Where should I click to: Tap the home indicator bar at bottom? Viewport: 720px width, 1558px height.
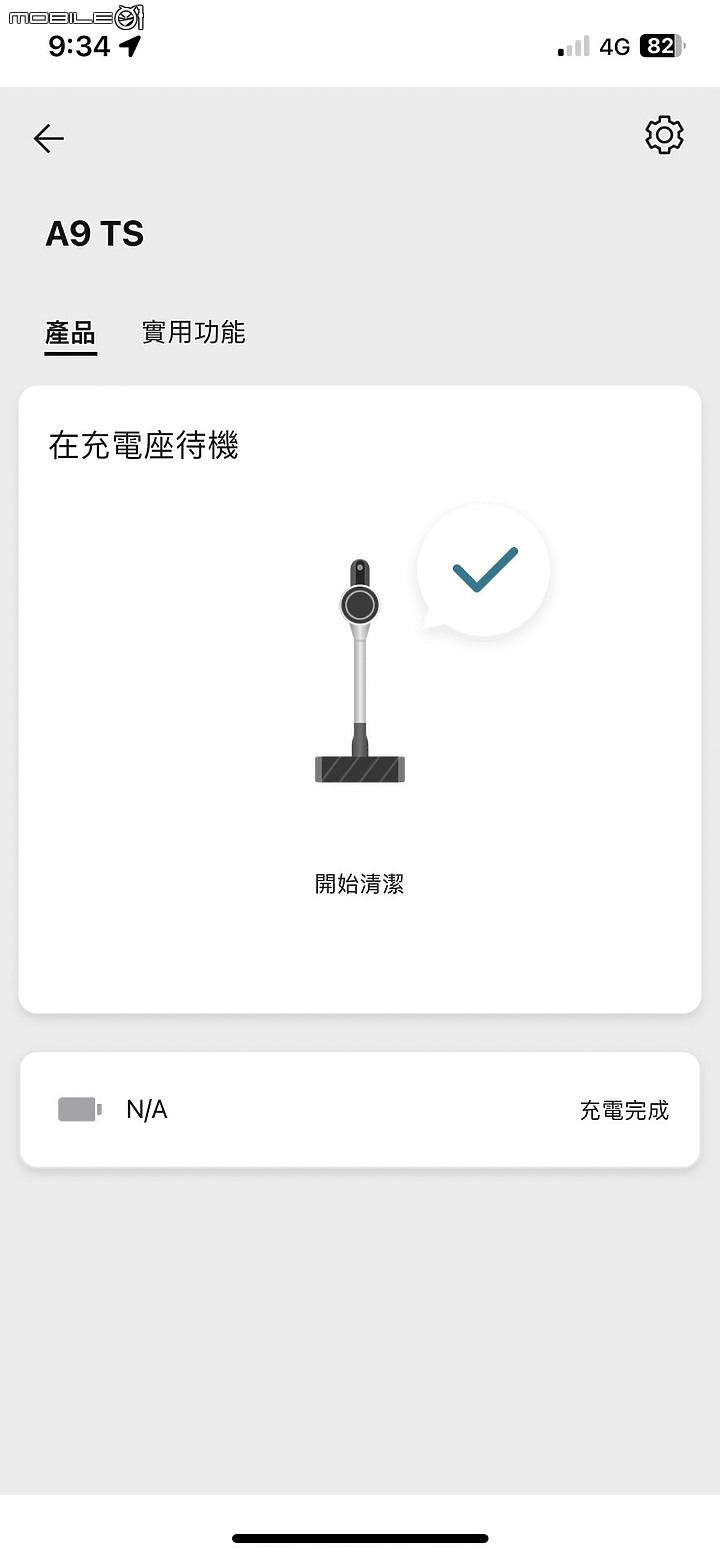(x=360, y=1538)
